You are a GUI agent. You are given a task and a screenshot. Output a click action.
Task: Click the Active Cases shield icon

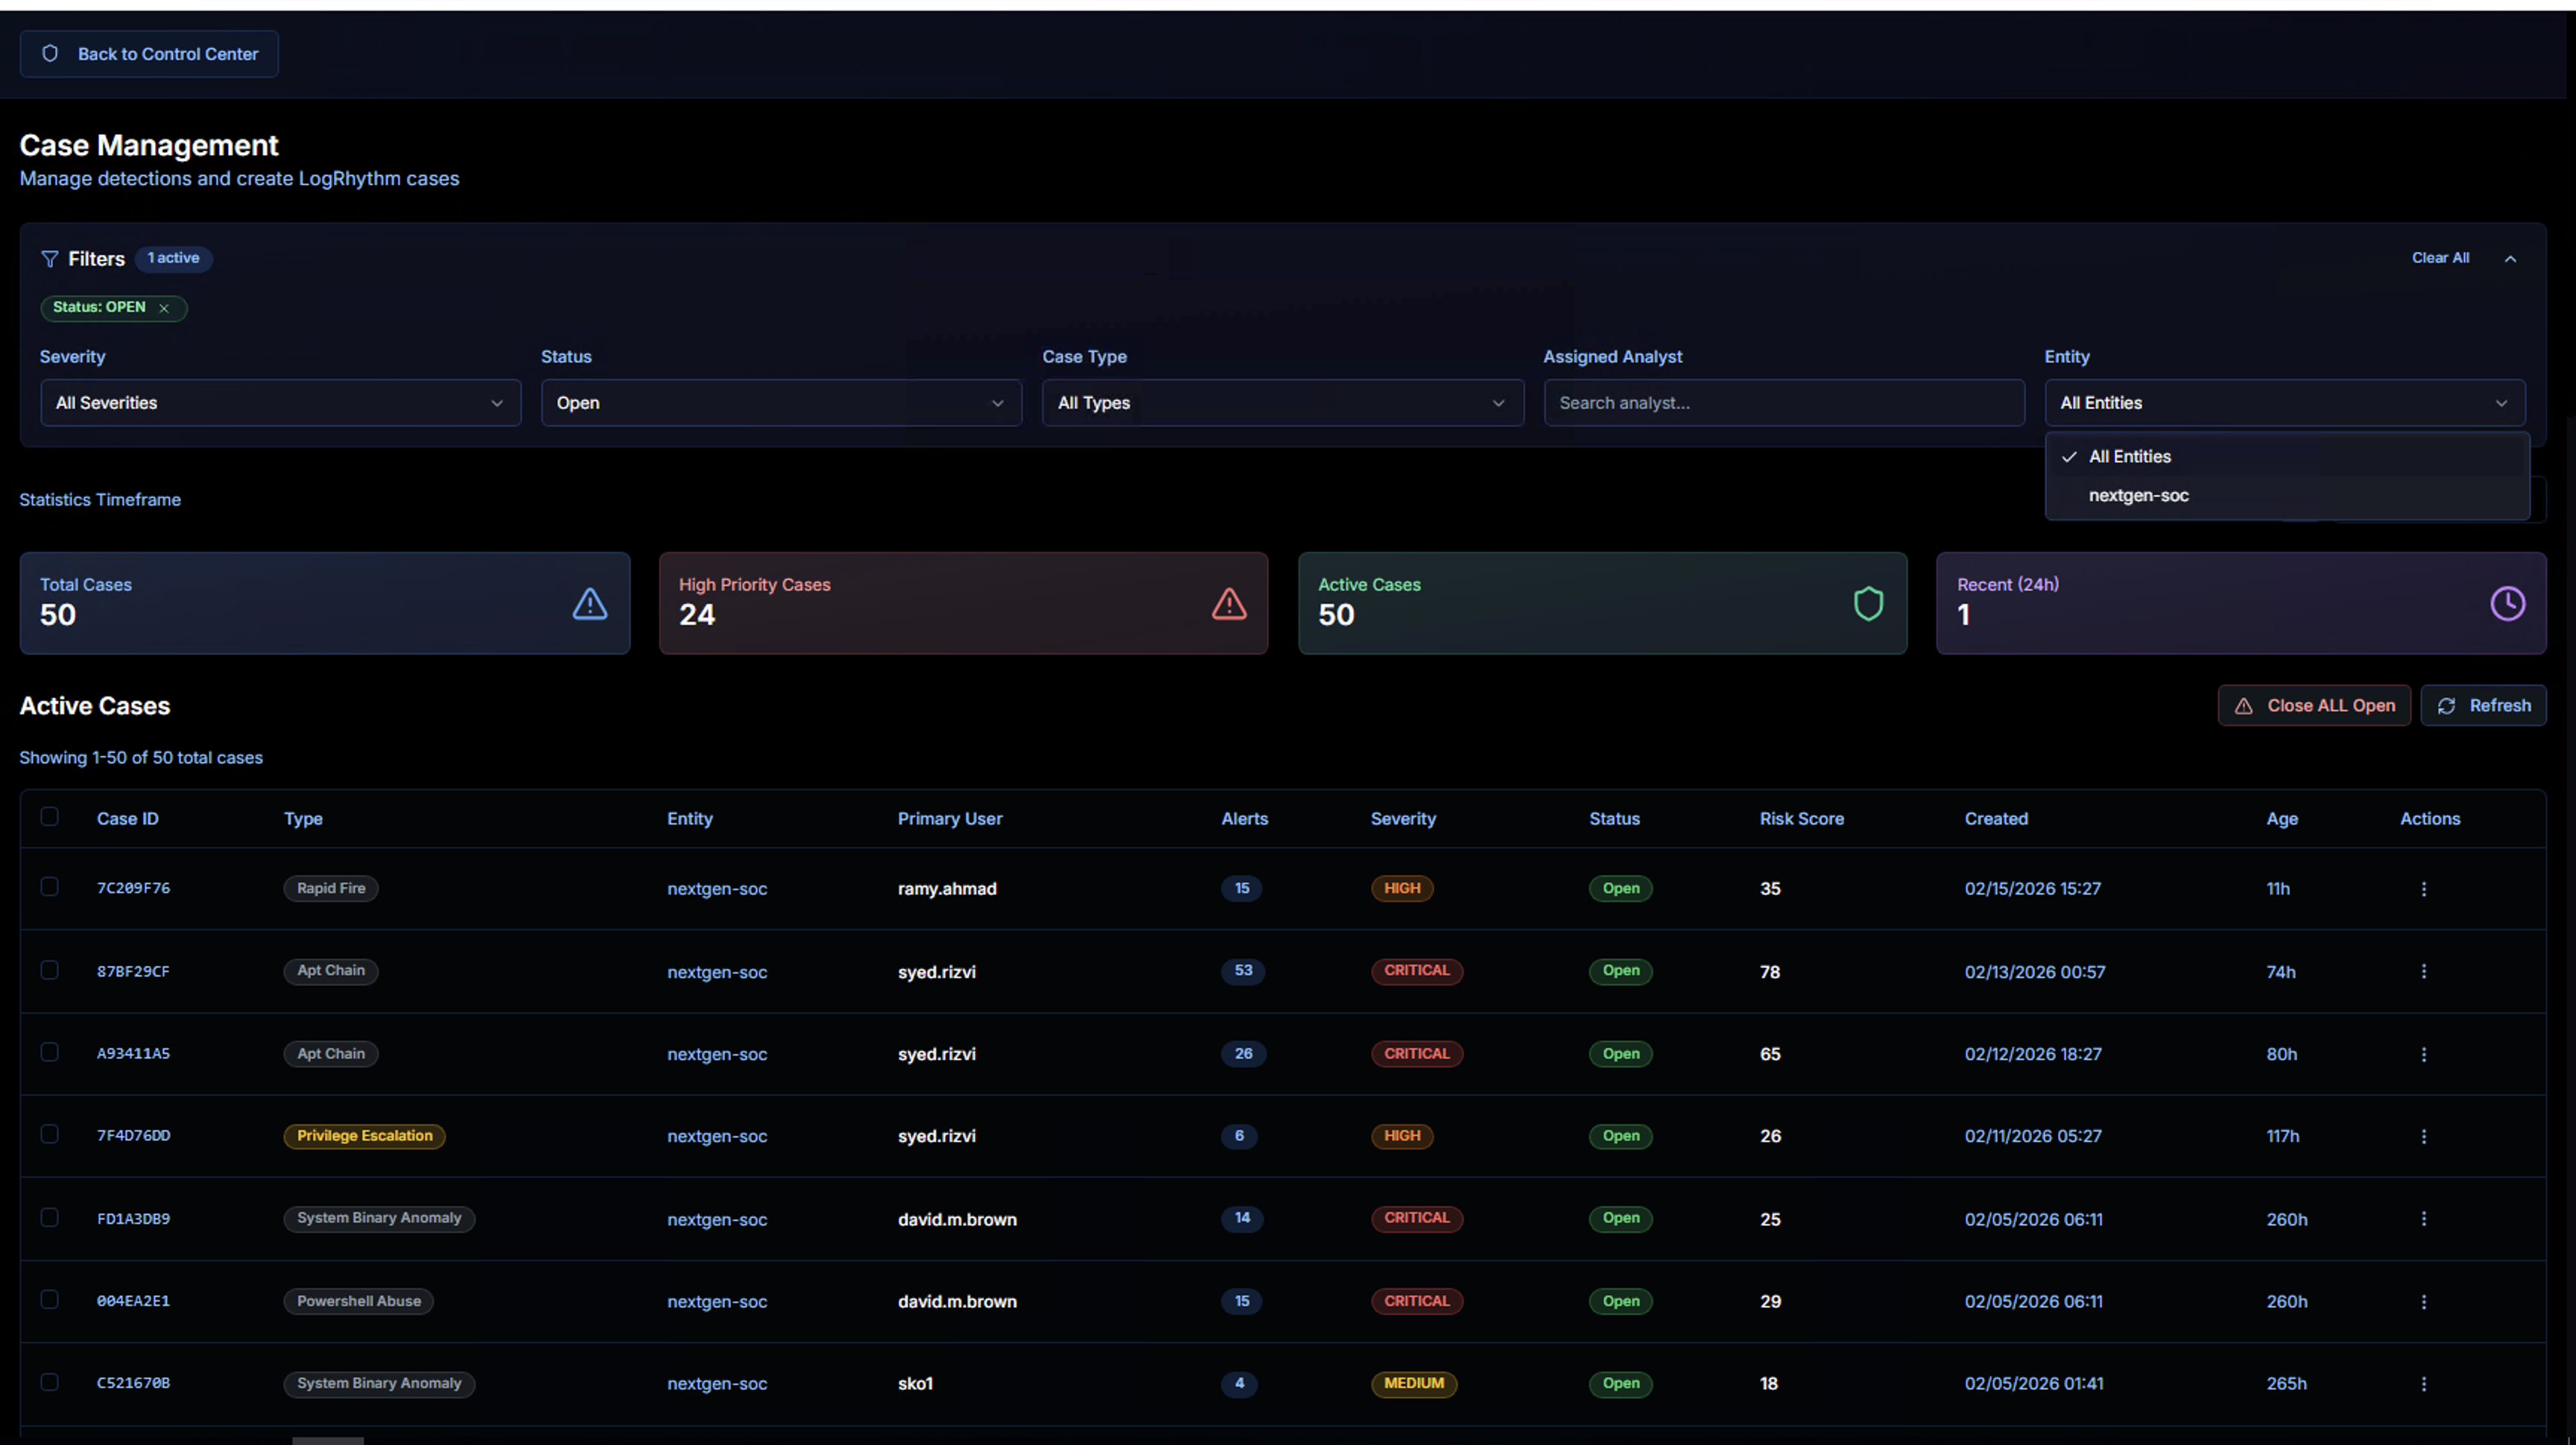coord(1868,604)
